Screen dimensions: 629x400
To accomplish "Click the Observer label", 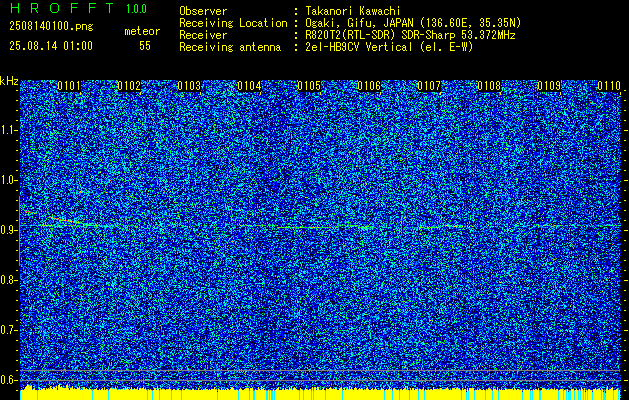I will [203, 11].
